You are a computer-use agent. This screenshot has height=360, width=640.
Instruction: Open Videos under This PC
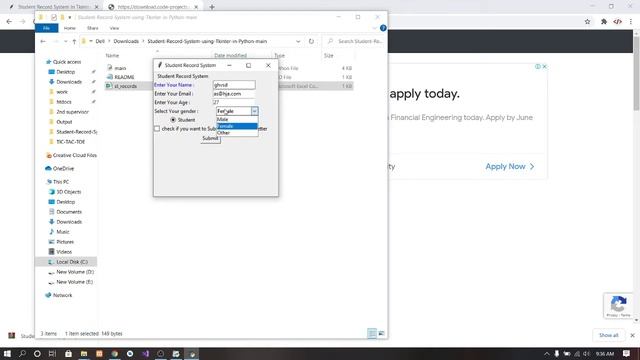(x=64, y=252)
